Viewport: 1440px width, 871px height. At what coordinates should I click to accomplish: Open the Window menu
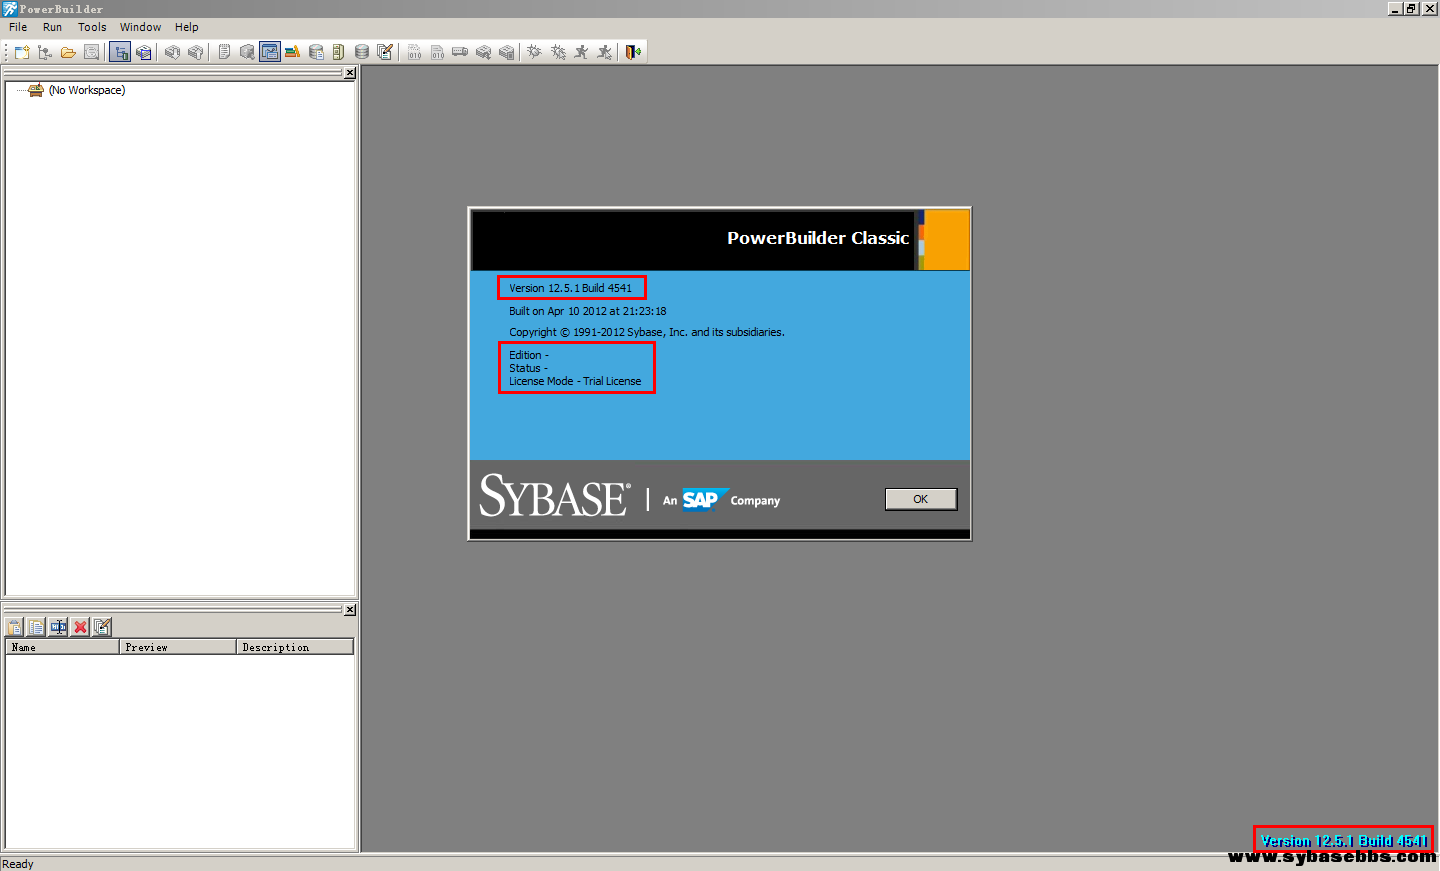tap(140, 27)
